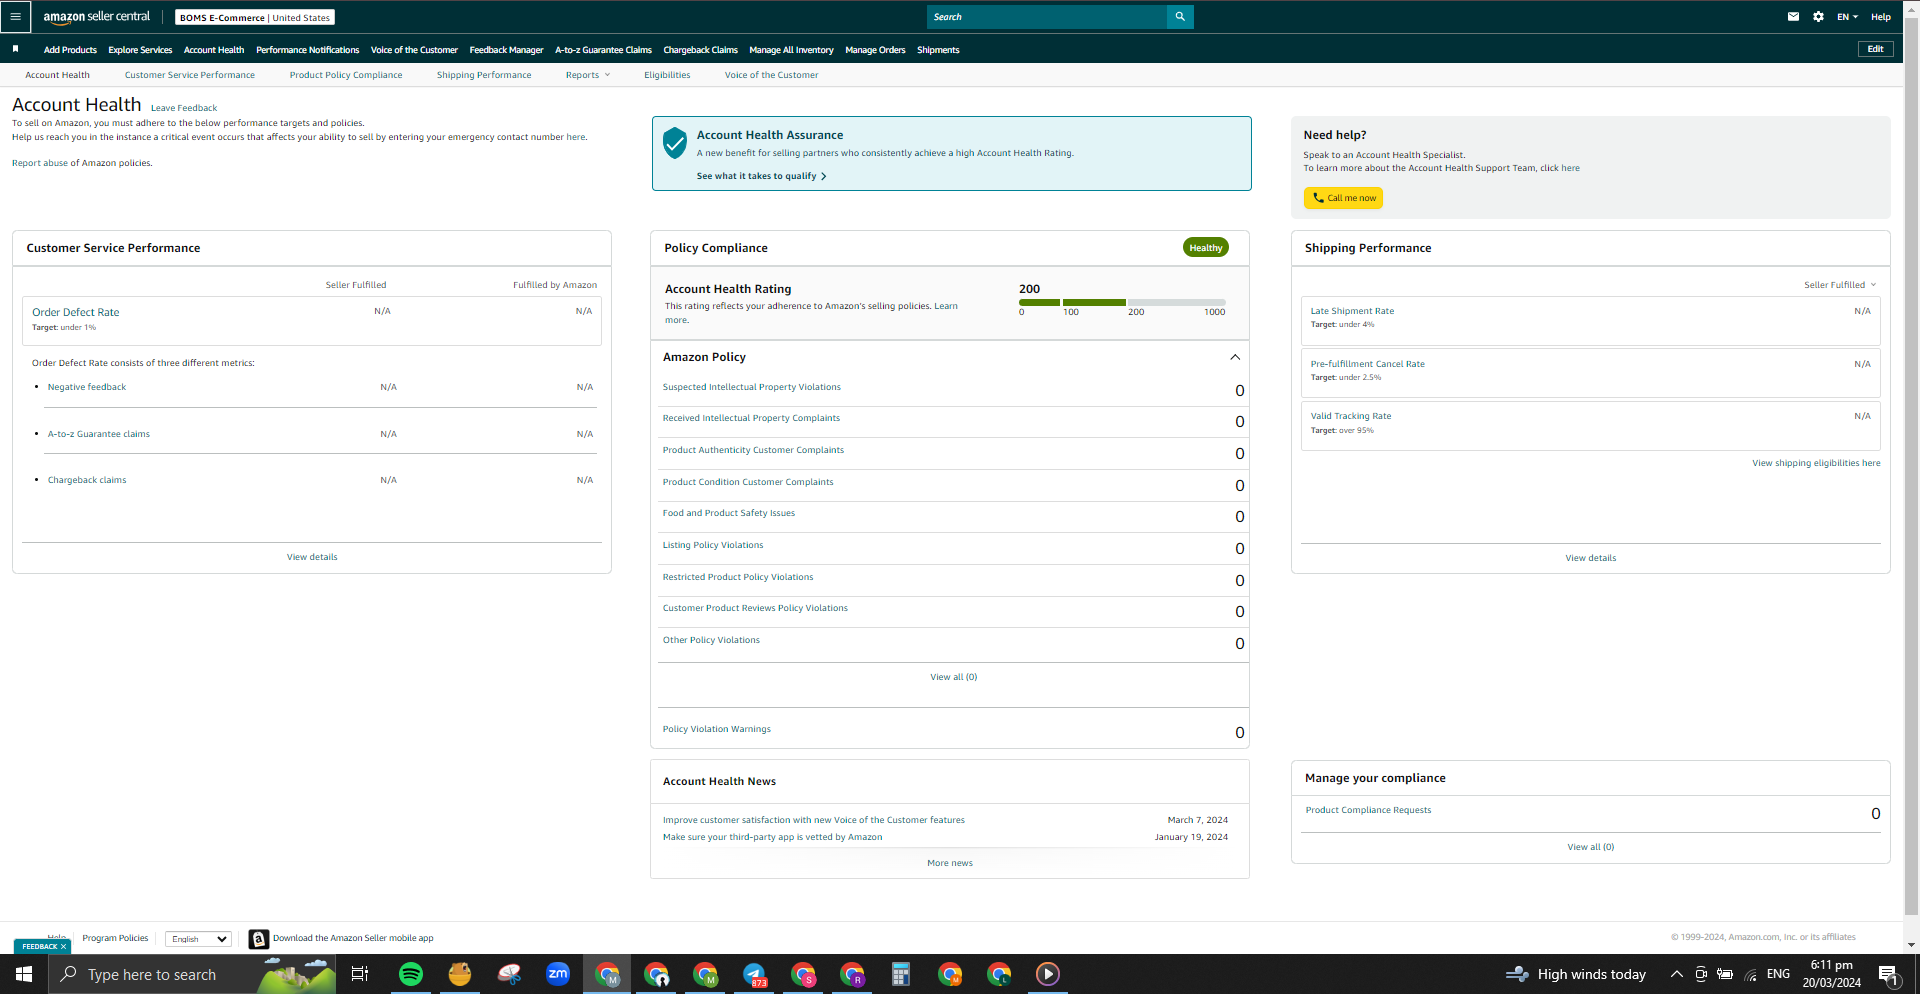Click the magnifier search button
This screenshot has width=1920, height=994.
(x=1180, y=17)
